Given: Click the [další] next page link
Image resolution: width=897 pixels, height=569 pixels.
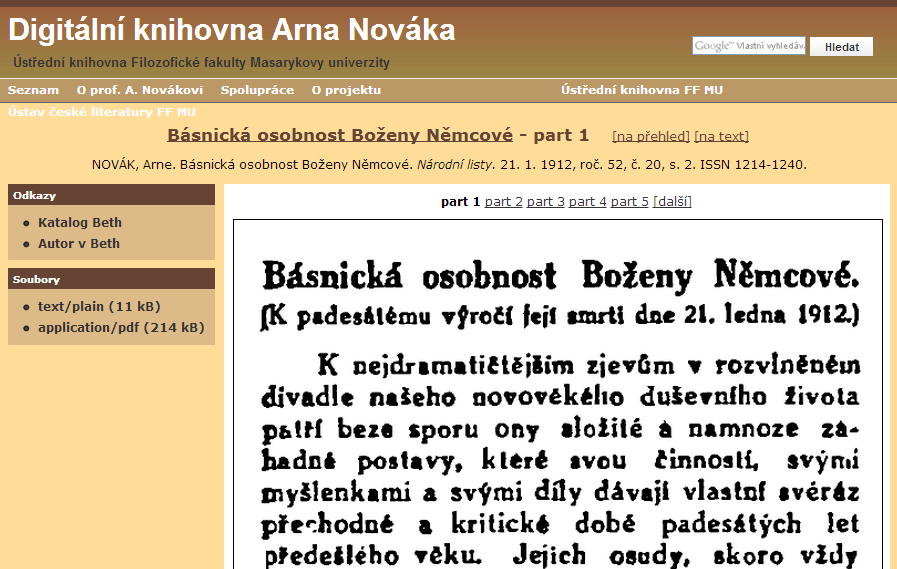Looking at the screenshot, I should click(x=672, y=201).
